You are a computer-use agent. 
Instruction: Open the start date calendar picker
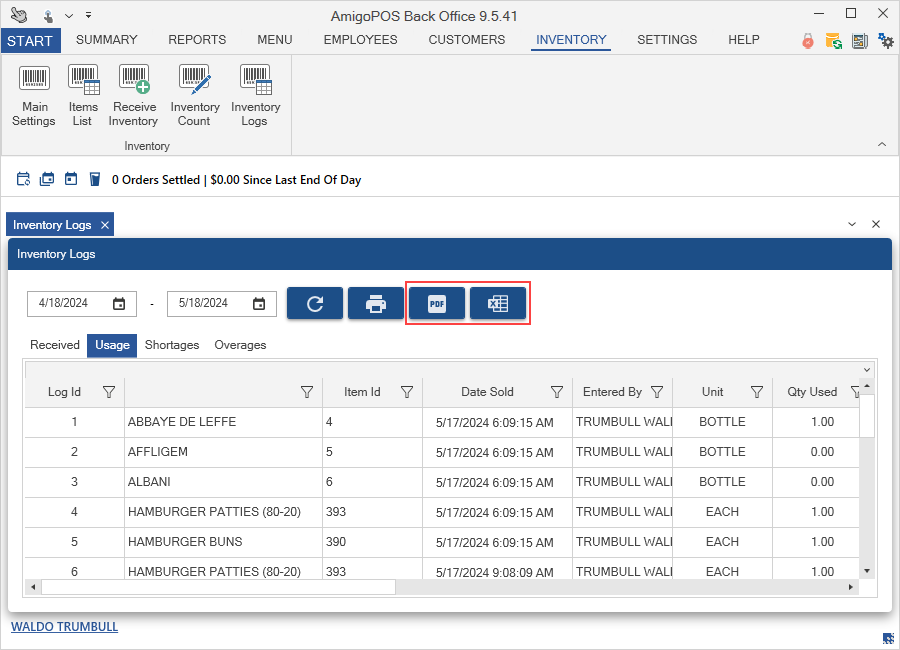coord(119,304)
